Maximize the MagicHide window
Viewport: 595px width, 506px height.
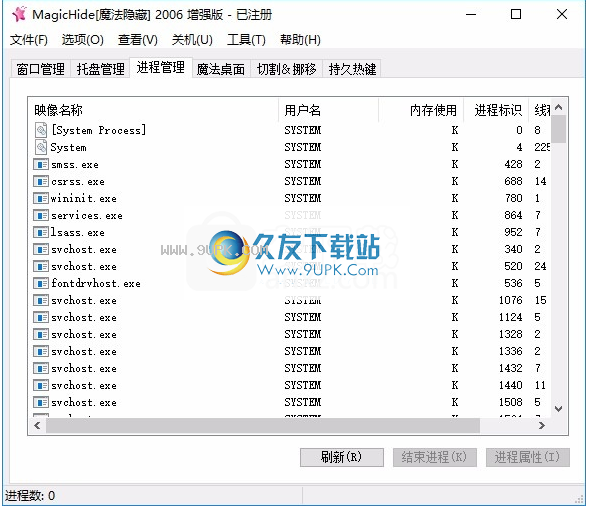coord(516,14)
